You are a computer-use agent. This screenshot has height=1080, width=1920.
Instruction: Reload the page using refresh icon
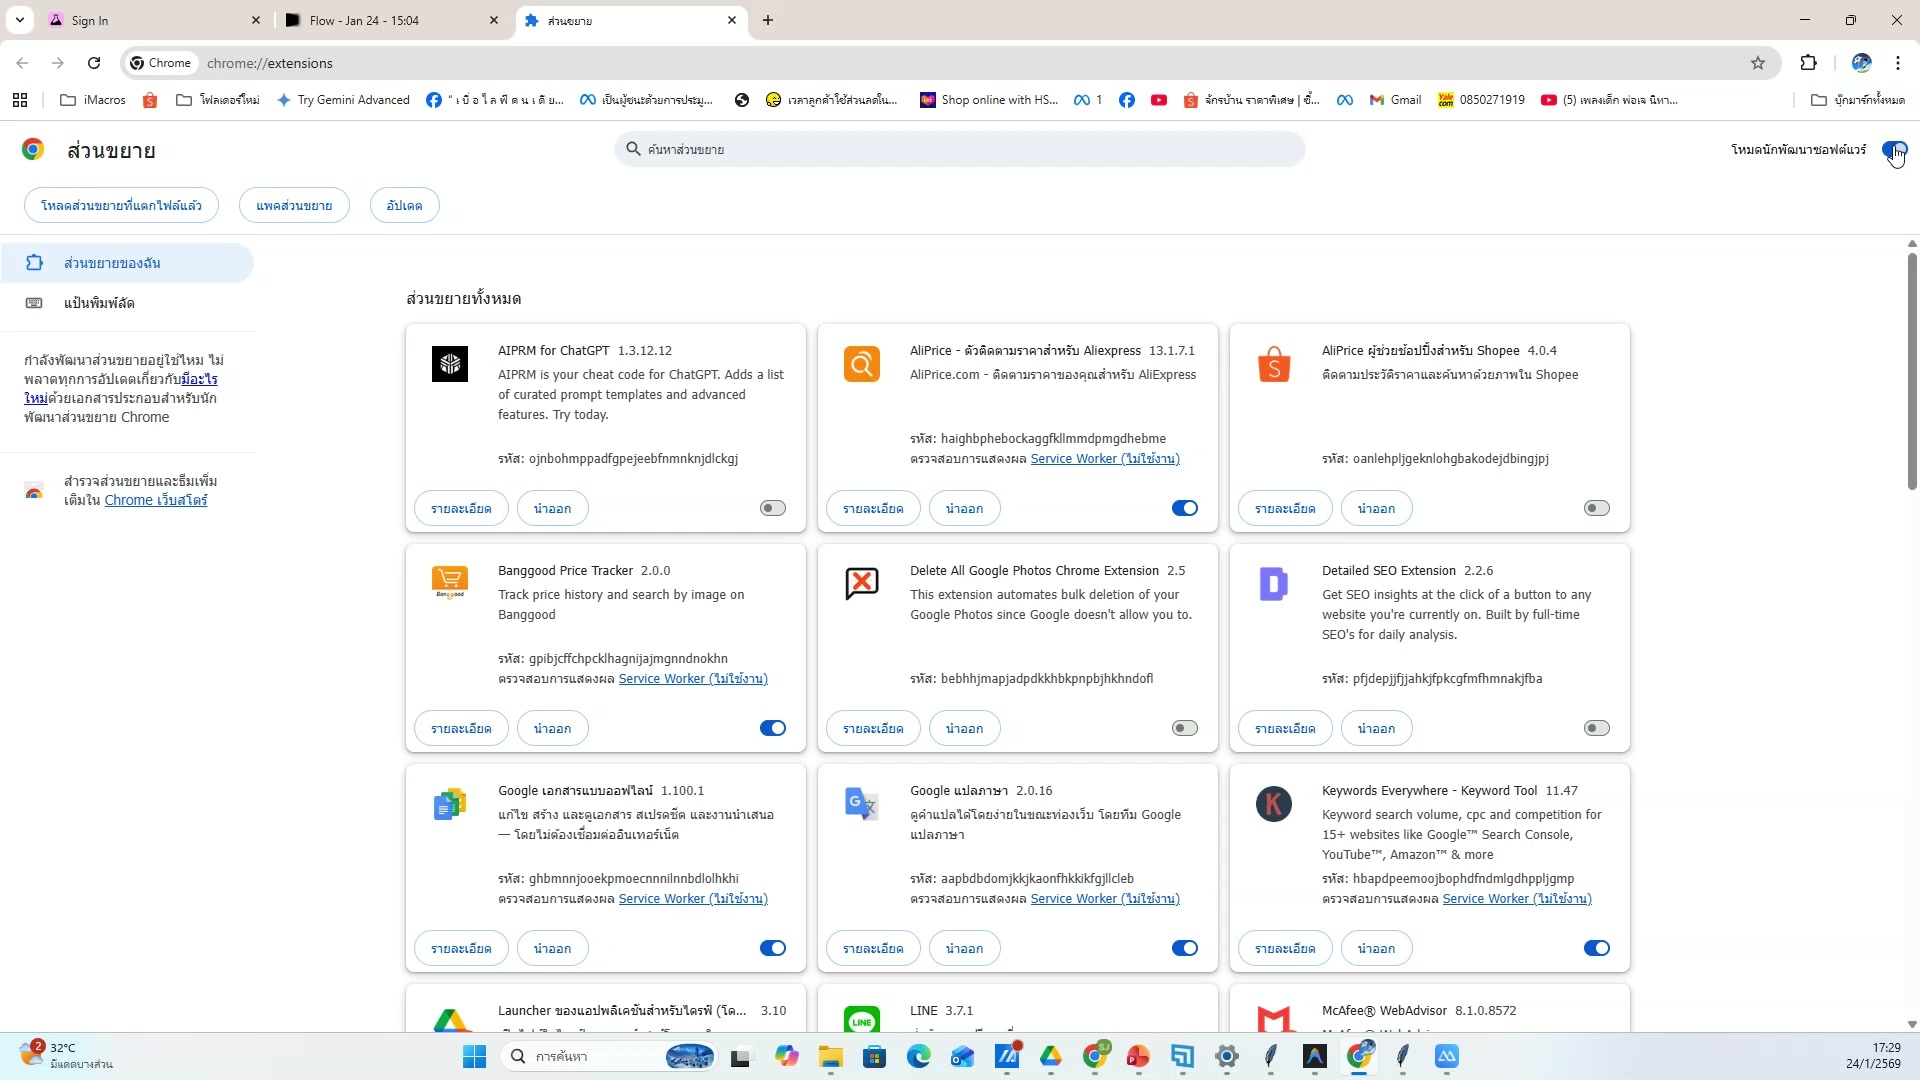click(94, 63)
